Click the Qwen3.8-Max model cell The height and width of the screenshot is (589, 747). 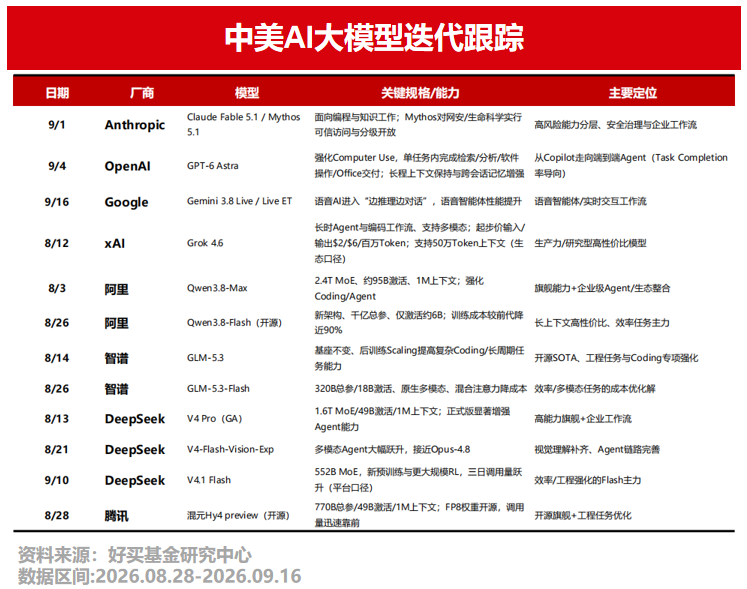(x=217, y=288)
